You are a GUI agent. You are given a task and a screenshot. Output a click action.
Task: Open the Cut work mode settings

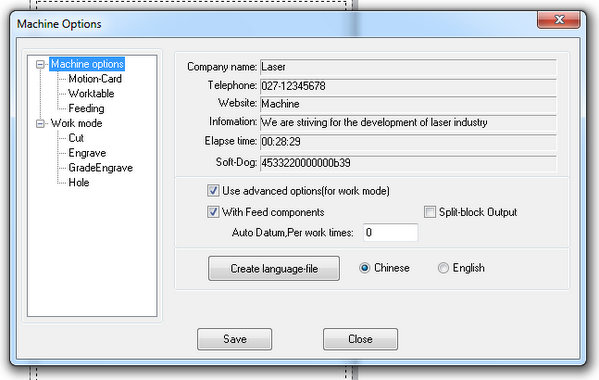(76, 138)
